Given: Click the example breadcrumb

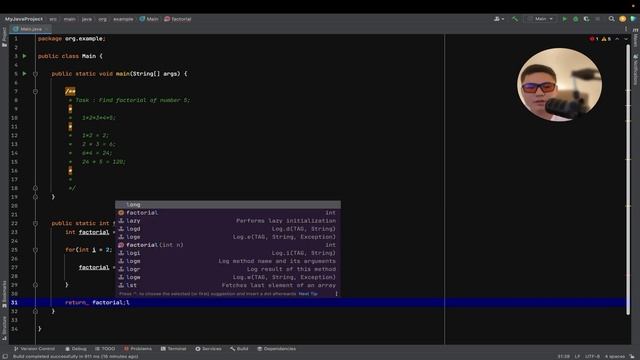Looking at the screenshot, I should point(123,19).
